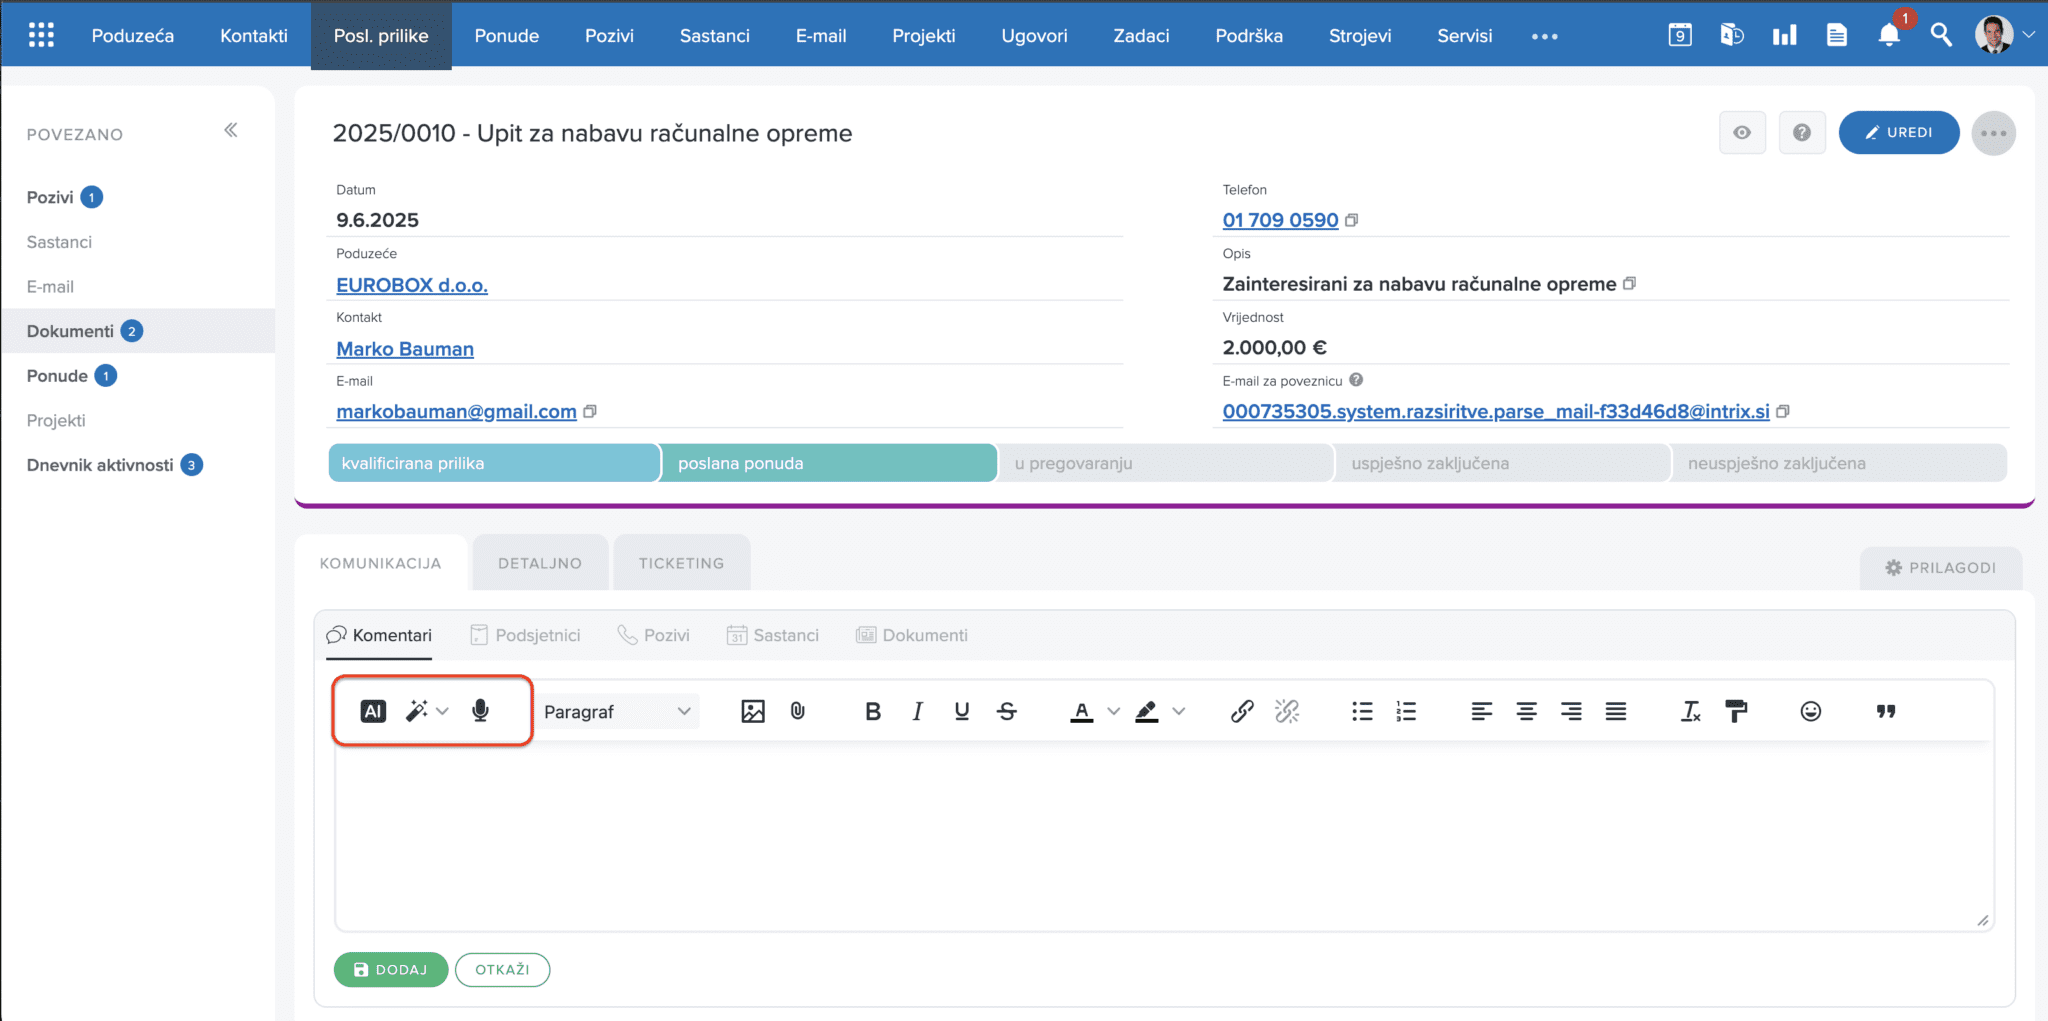Insert a blockquote
Screen dimensions: 2048x1021
click(1886, 711)
